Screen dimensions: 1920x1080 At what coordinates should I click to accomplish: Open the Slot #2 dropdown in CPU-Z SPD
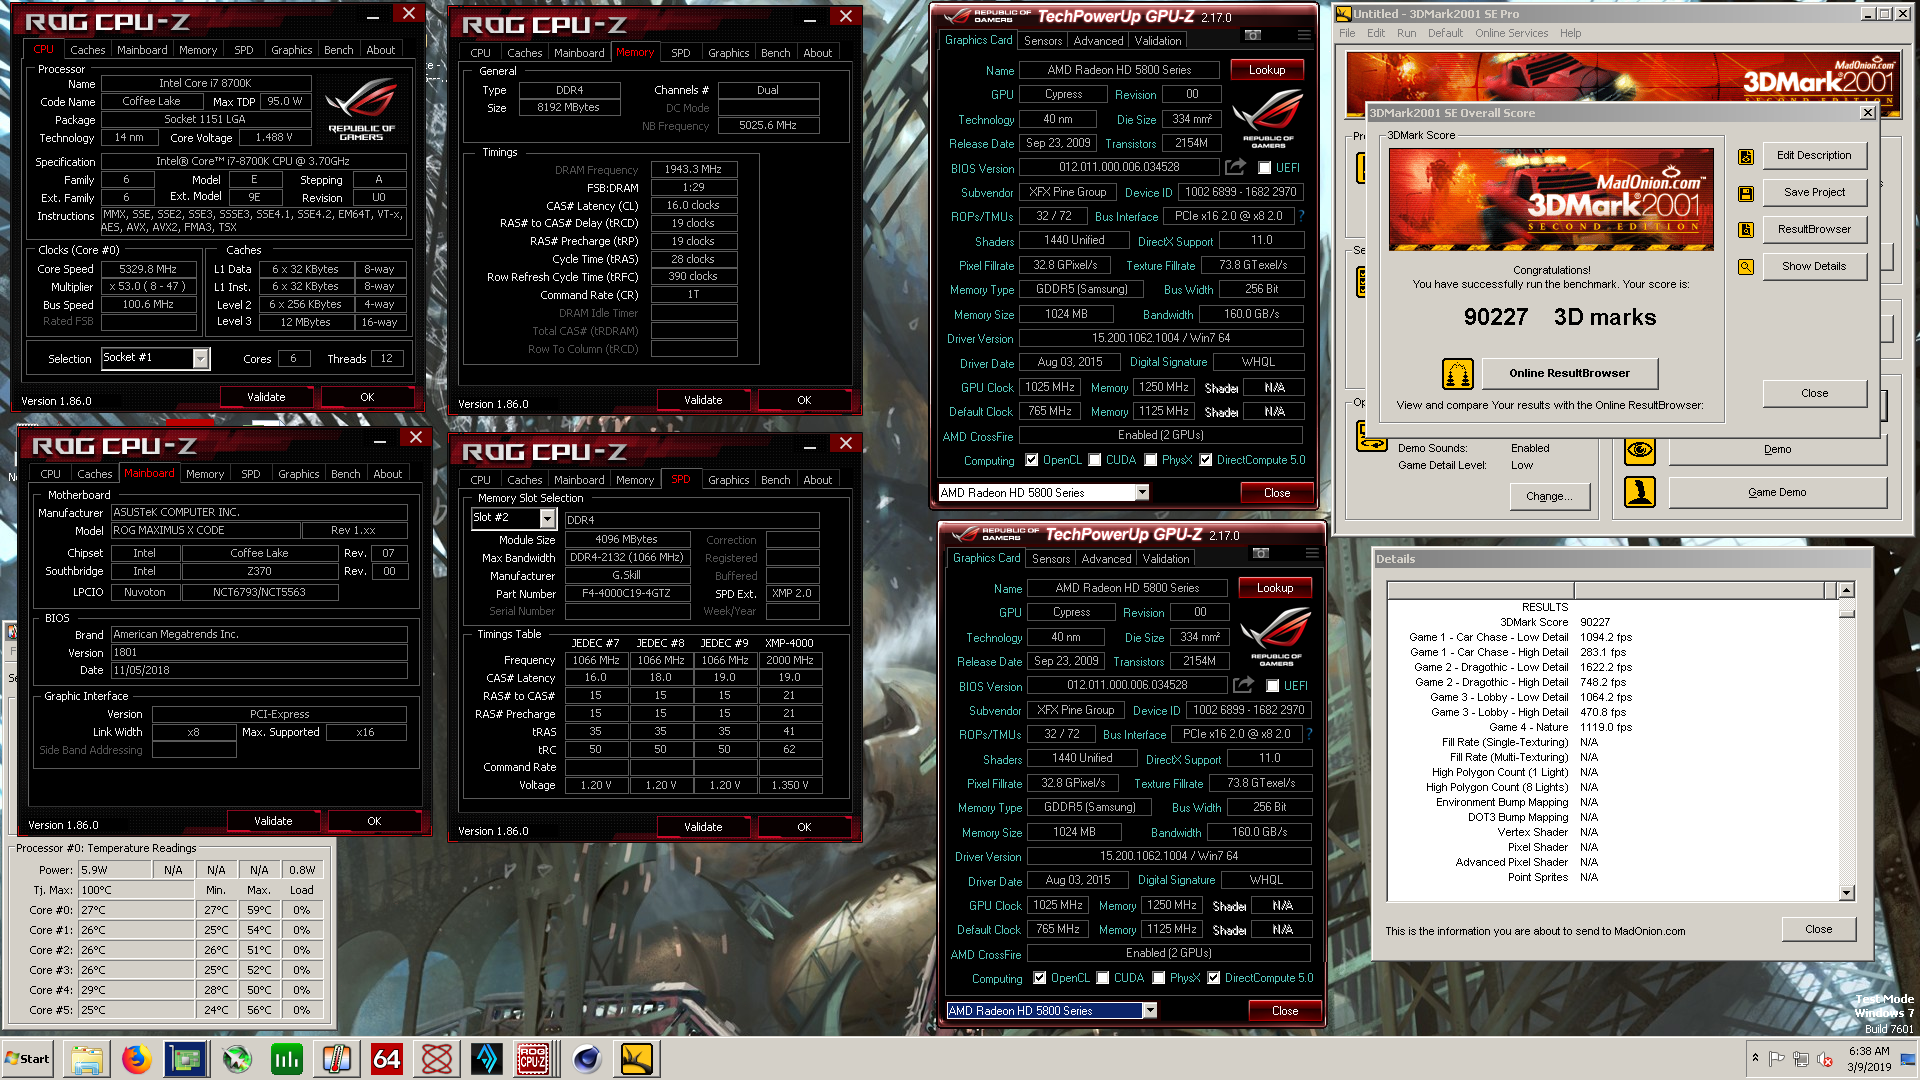click(x=547, y=518)
